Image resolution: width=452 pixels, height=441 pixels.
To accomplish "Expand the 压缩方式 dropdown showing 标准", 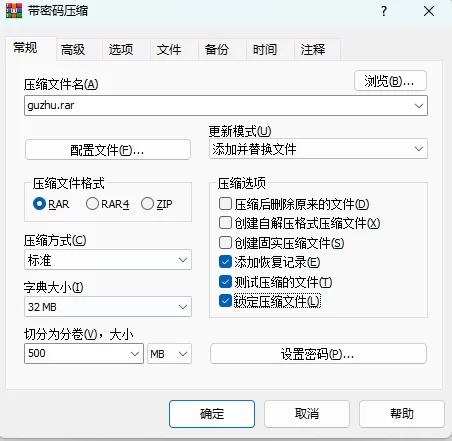I will click(108, 260).
